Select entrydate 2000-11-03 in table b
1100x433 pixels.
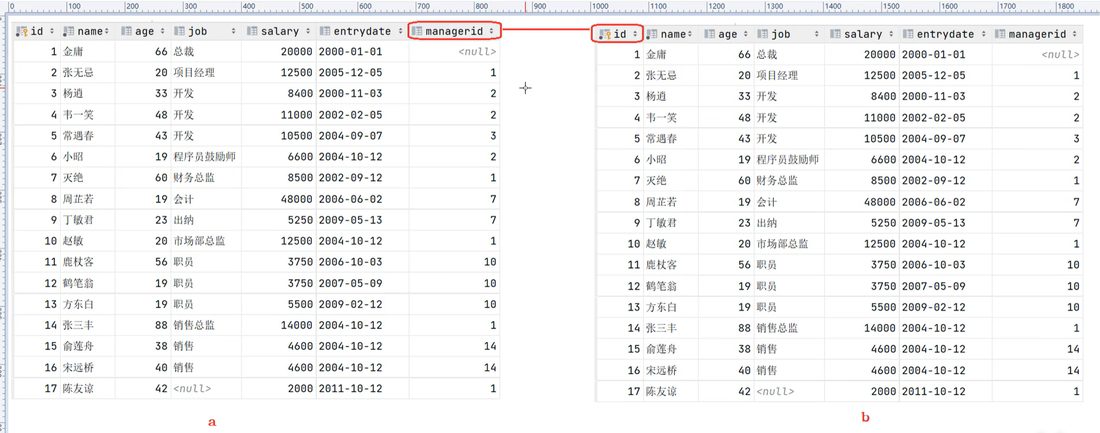tap(946, 97)
